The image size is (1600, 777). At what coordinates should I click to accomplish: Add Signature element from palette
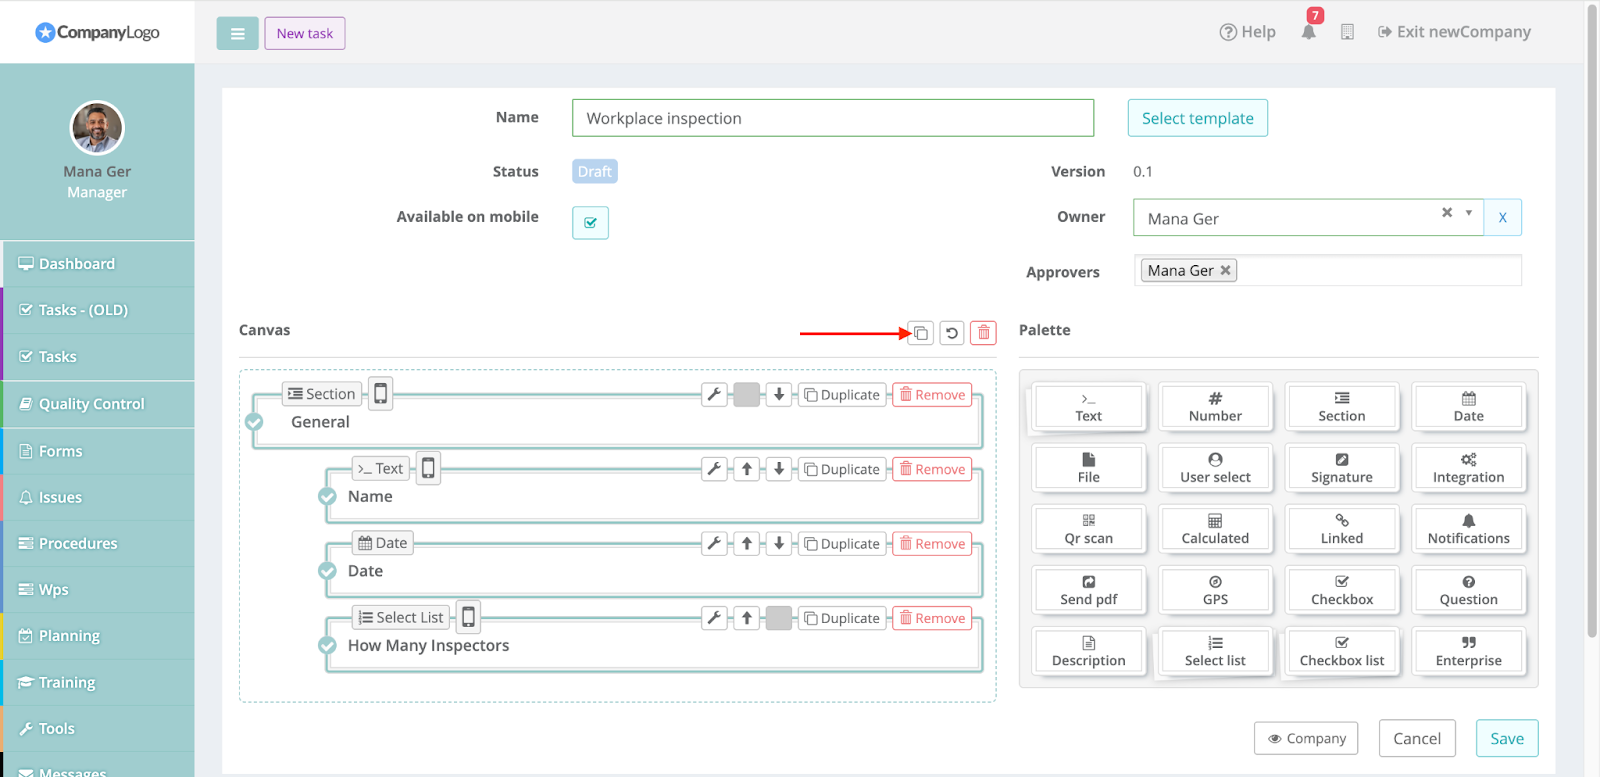pos(1342,468)
